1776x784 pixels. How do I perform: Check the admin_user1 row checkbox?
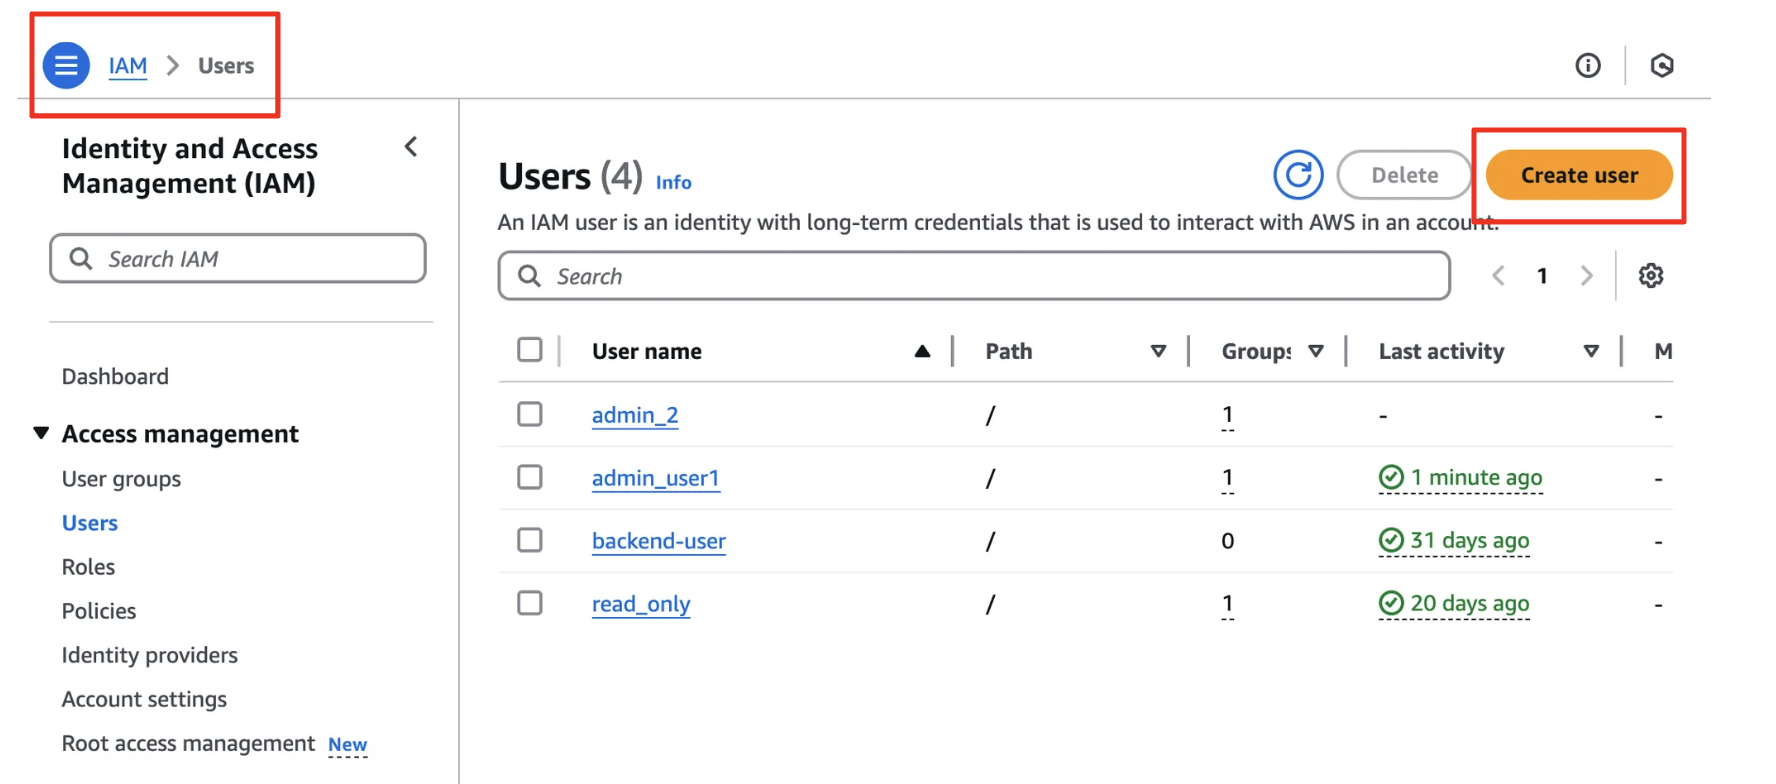click(530, 477)
